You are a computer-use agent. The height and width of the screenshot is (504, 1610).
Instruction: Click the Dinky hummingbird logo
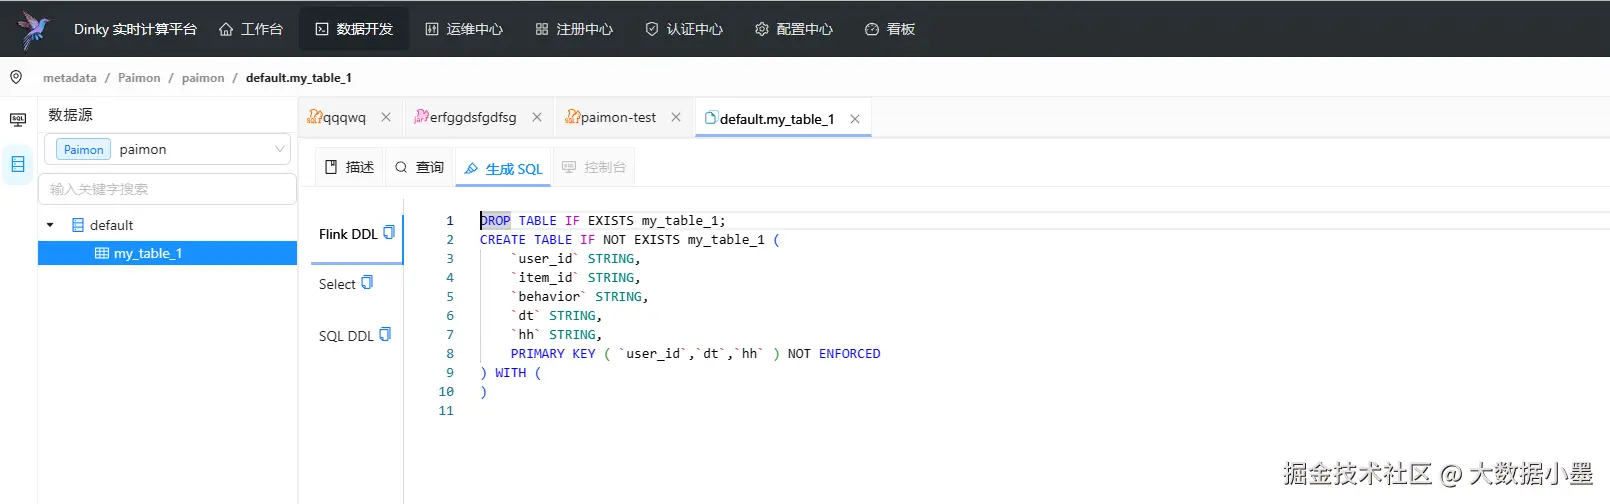pos(34,29)
